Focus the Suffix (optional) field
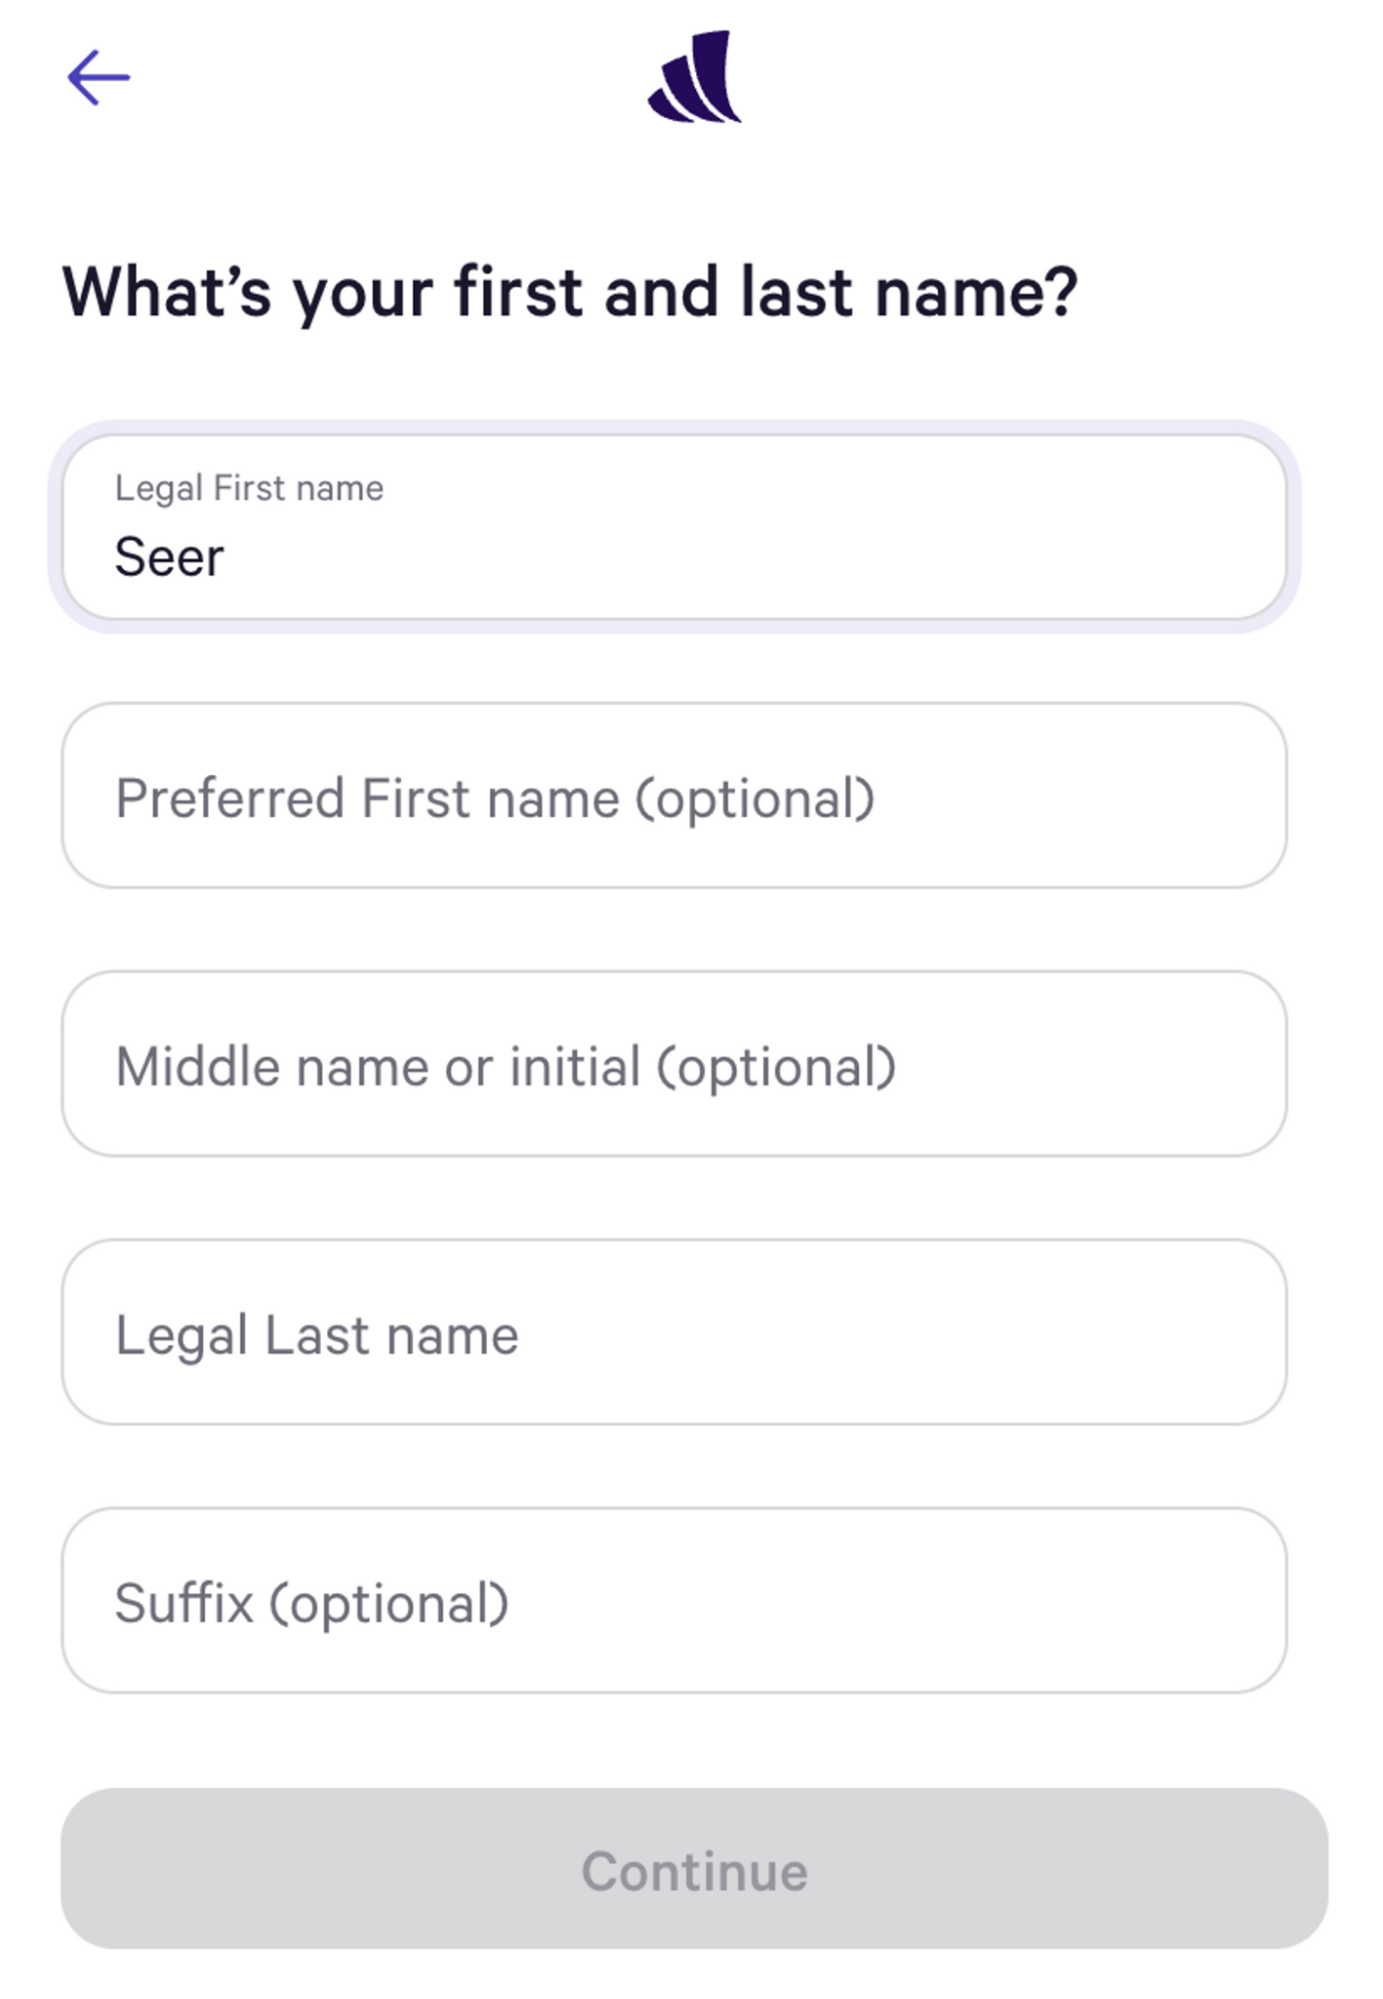 (x=900, y=1600)
